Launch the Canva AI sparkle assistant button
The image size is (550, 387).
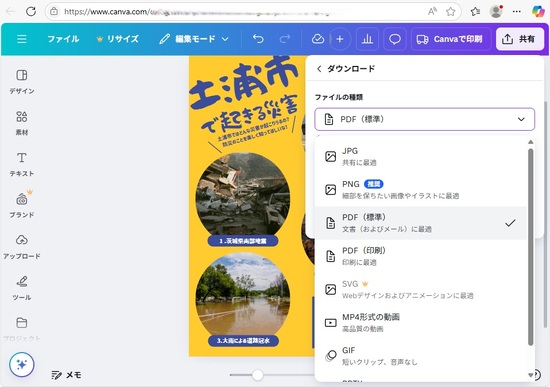tap(22, 365)
